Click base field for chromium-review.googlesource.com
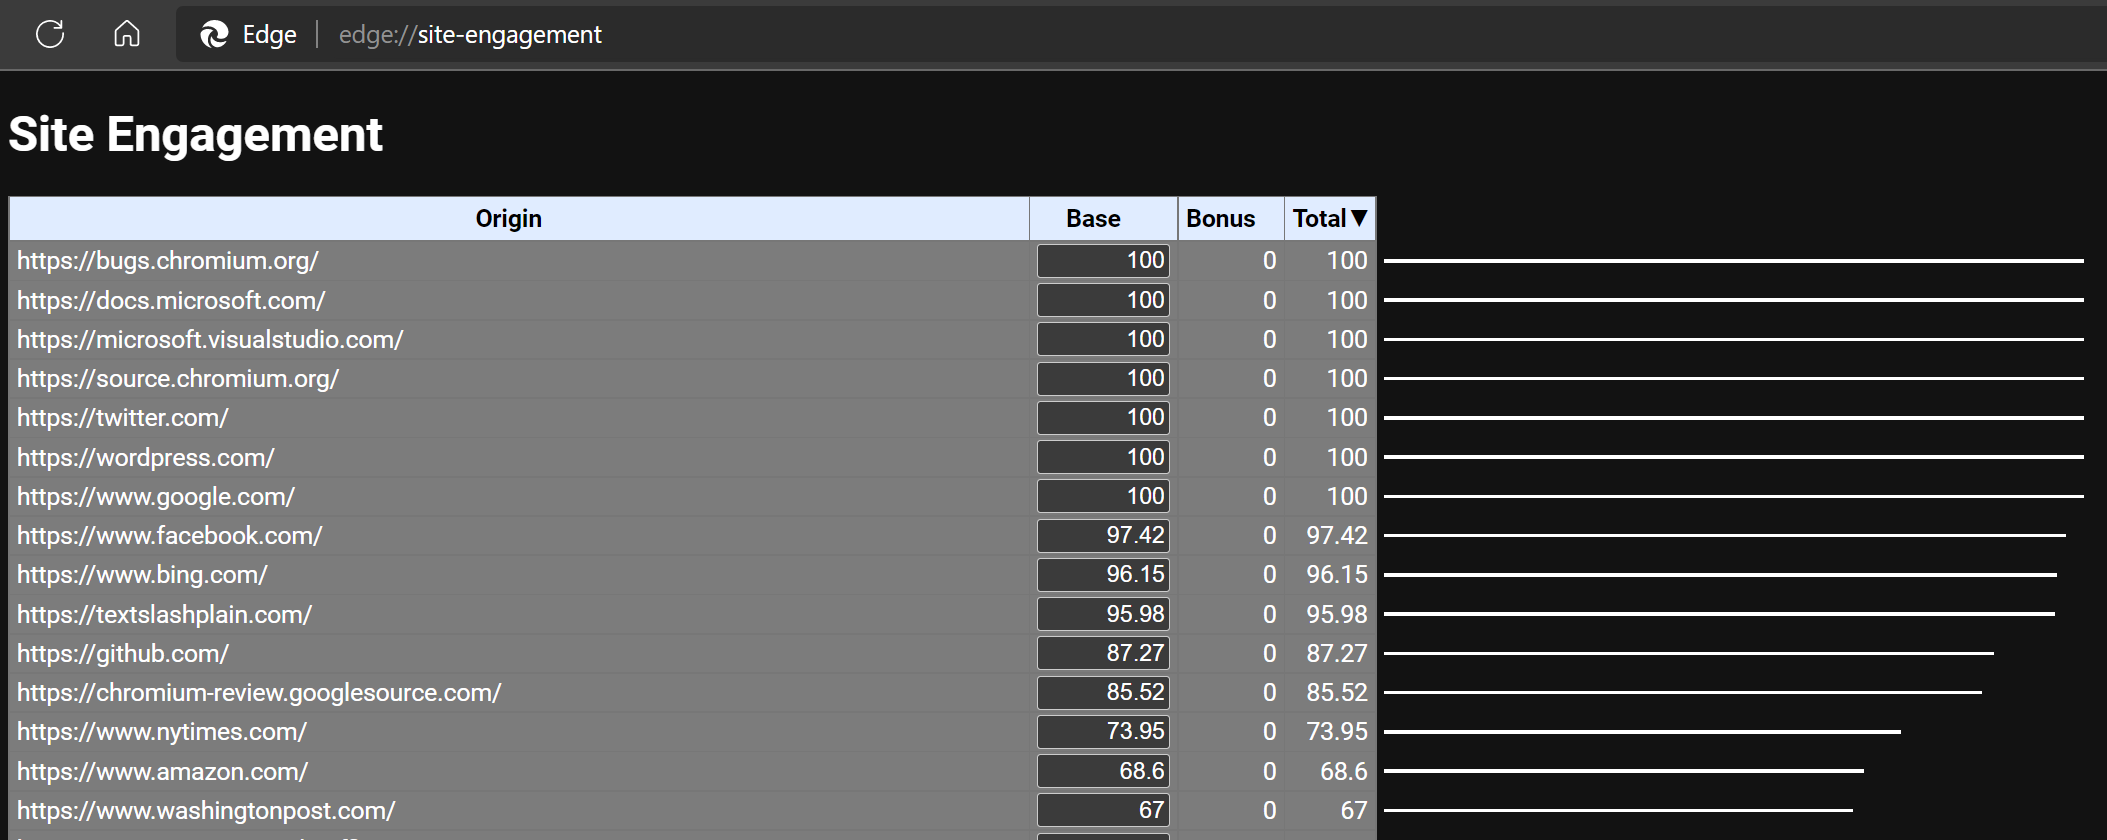Image resolution: width=2107 pixels, height=840 pixels. (1103, 693)
